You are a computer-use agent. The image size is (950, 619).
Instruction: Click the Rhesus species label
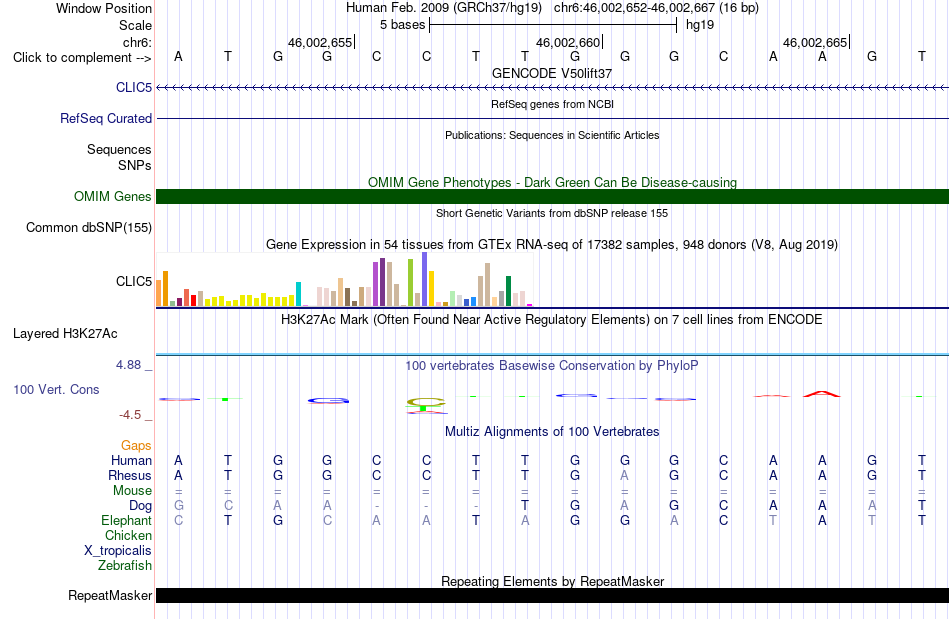130,475
